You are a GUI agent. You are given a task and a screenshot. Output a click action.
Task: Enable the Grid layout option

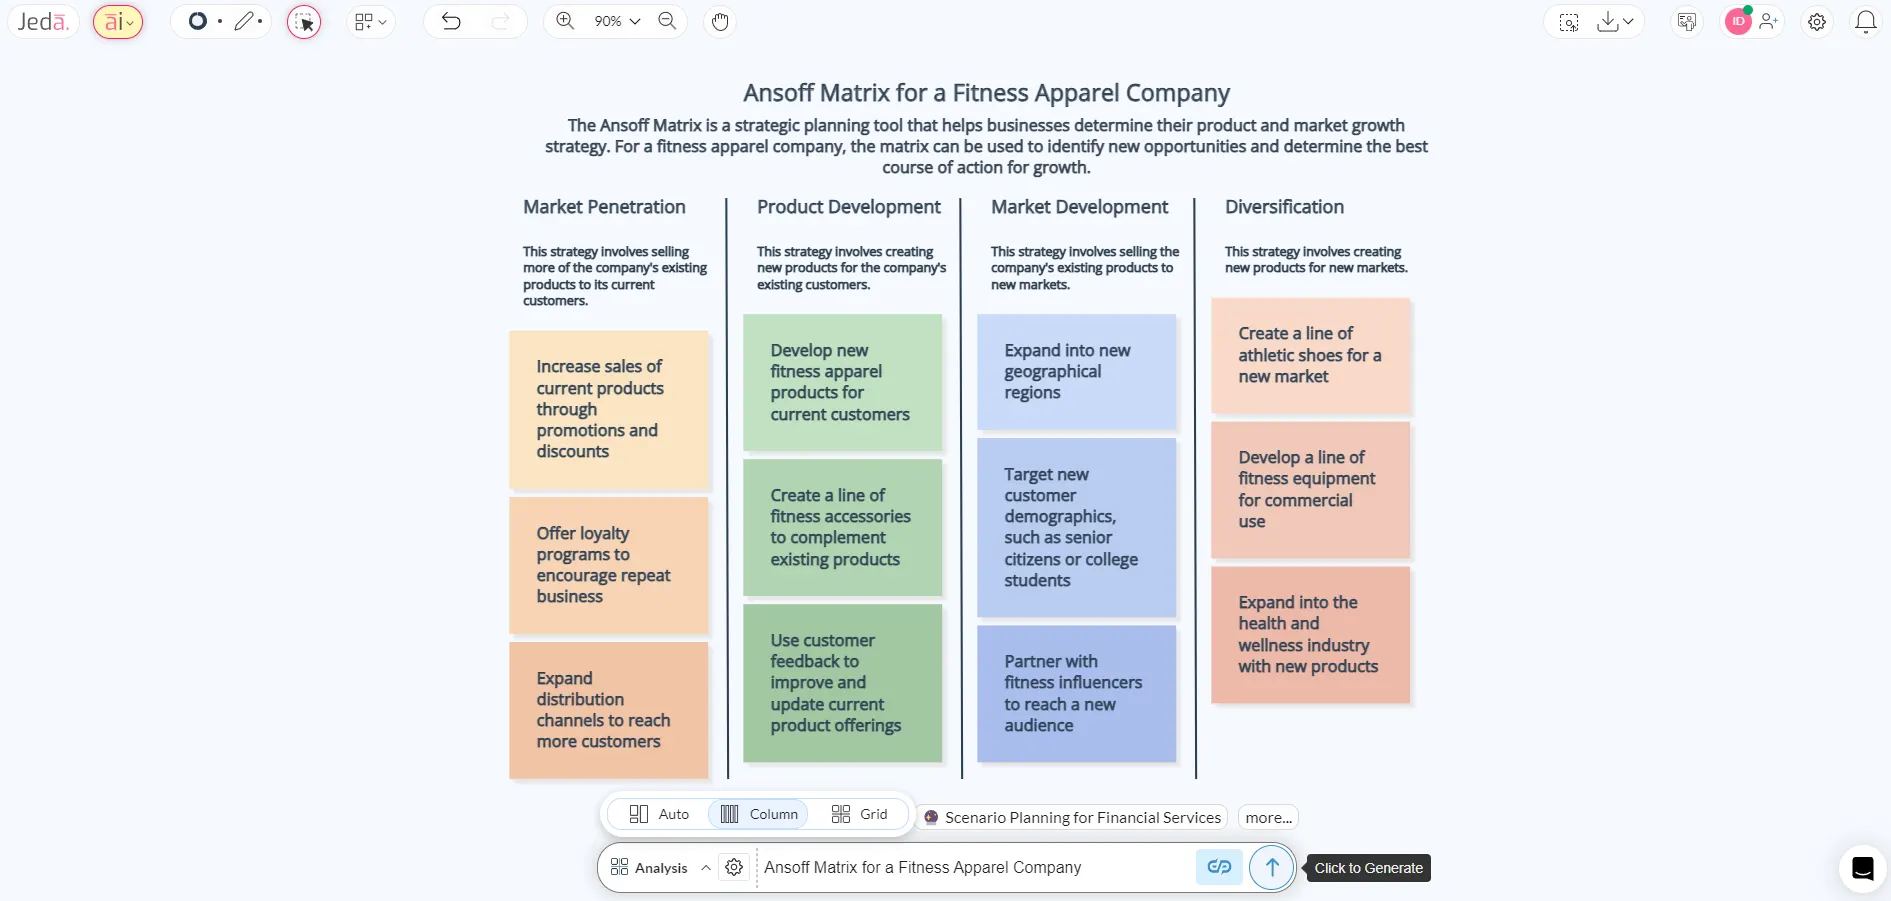pos(859,815)
